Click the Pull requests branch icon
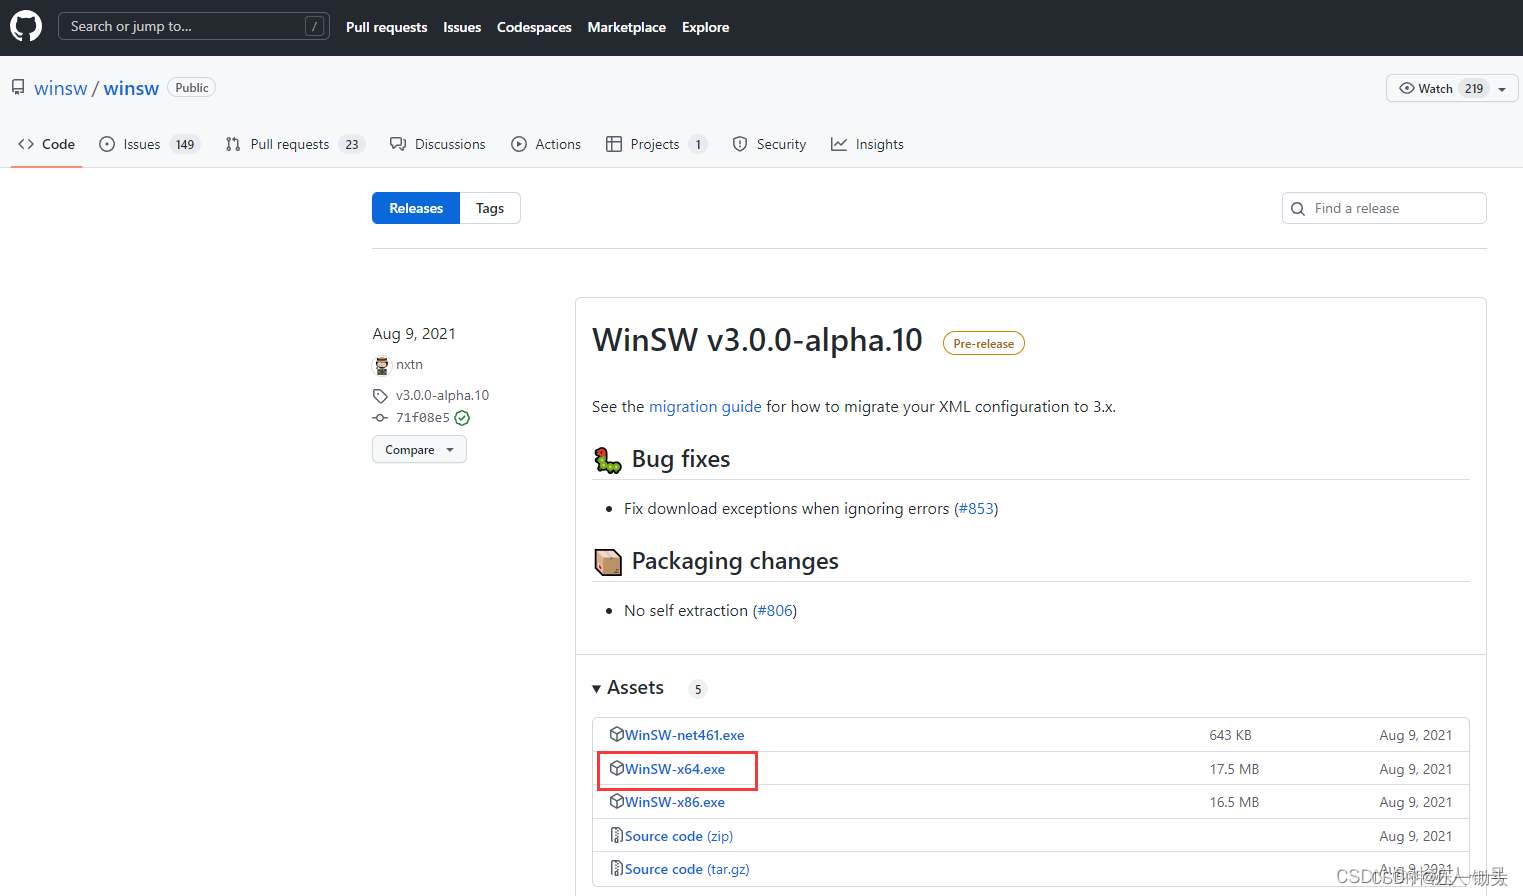This screenshot has height=896, width=1523. (x=233, y=144)
